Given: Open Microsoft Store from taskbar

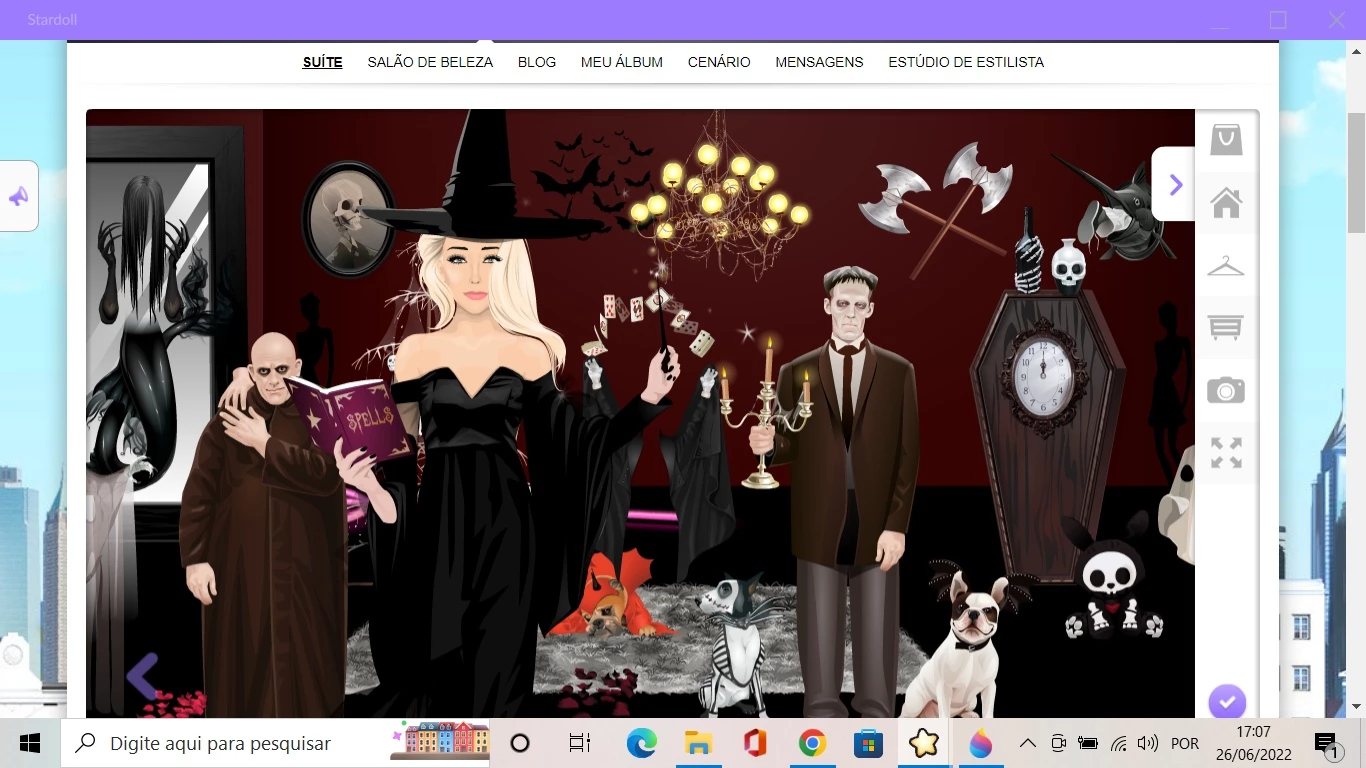Looking at the screenshot, I should tap(868, 743).
